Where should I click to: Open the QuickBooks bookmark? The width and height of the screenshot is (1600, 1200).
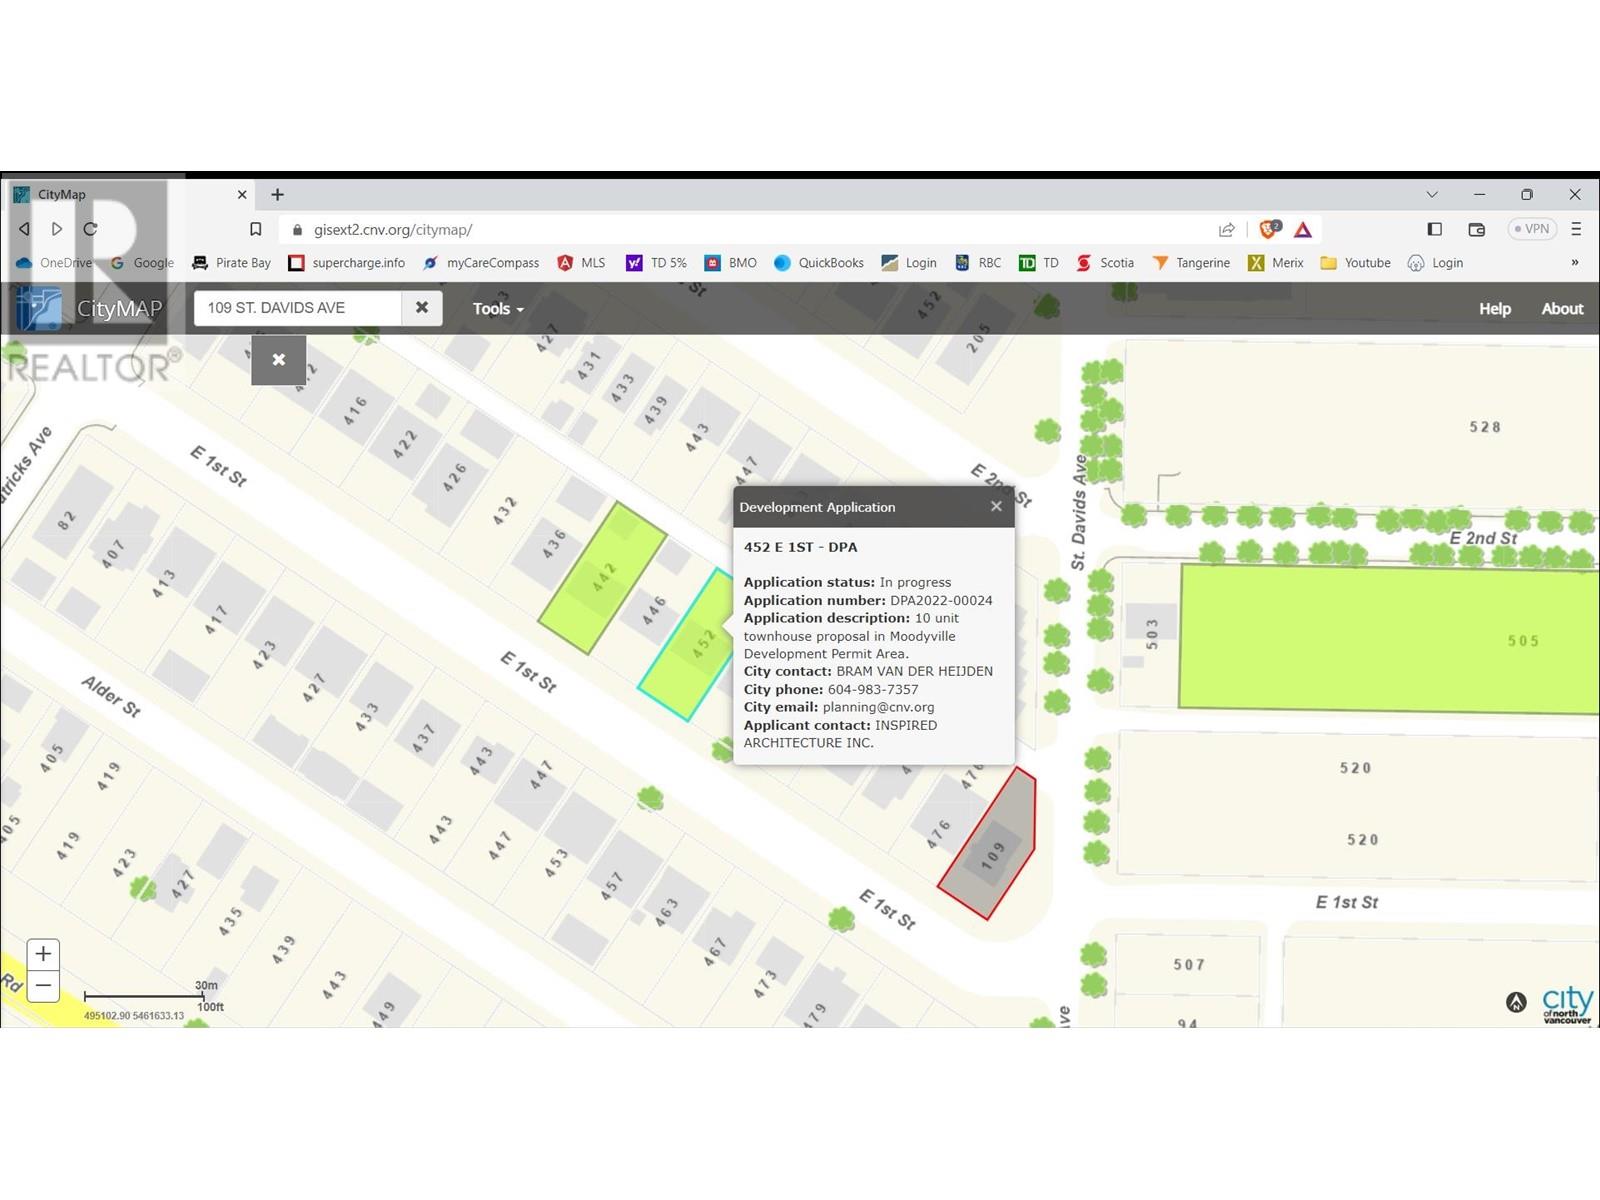[819, 262]
